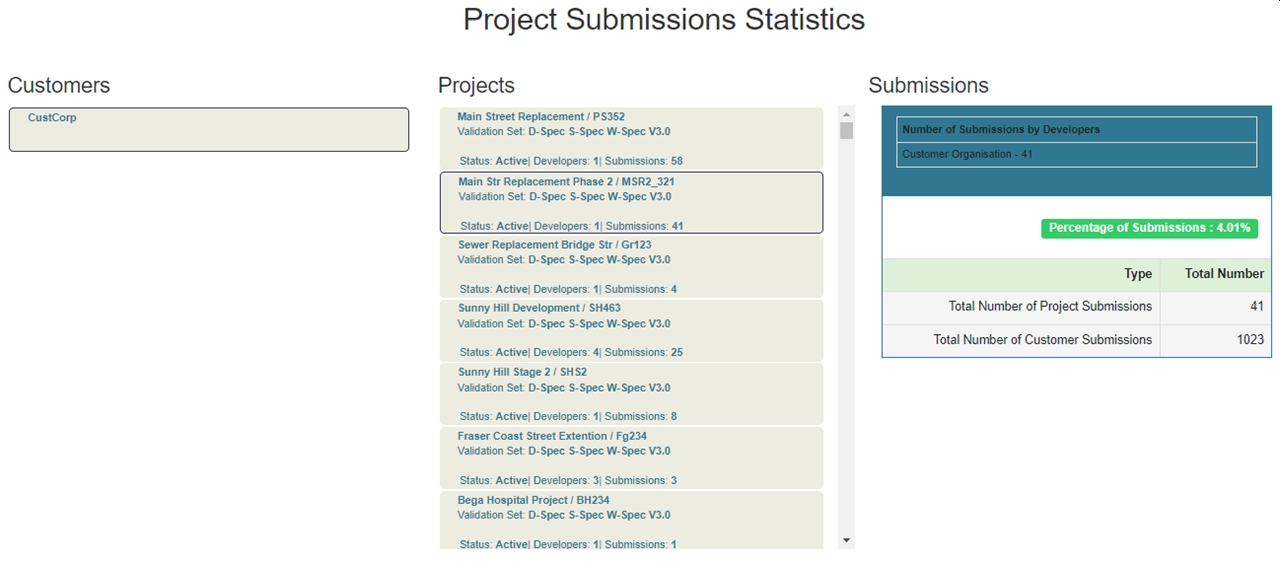This screenshot has width=1280, height=562.
Task: Click the Customers section heading
Action: [x=59, y=86]
